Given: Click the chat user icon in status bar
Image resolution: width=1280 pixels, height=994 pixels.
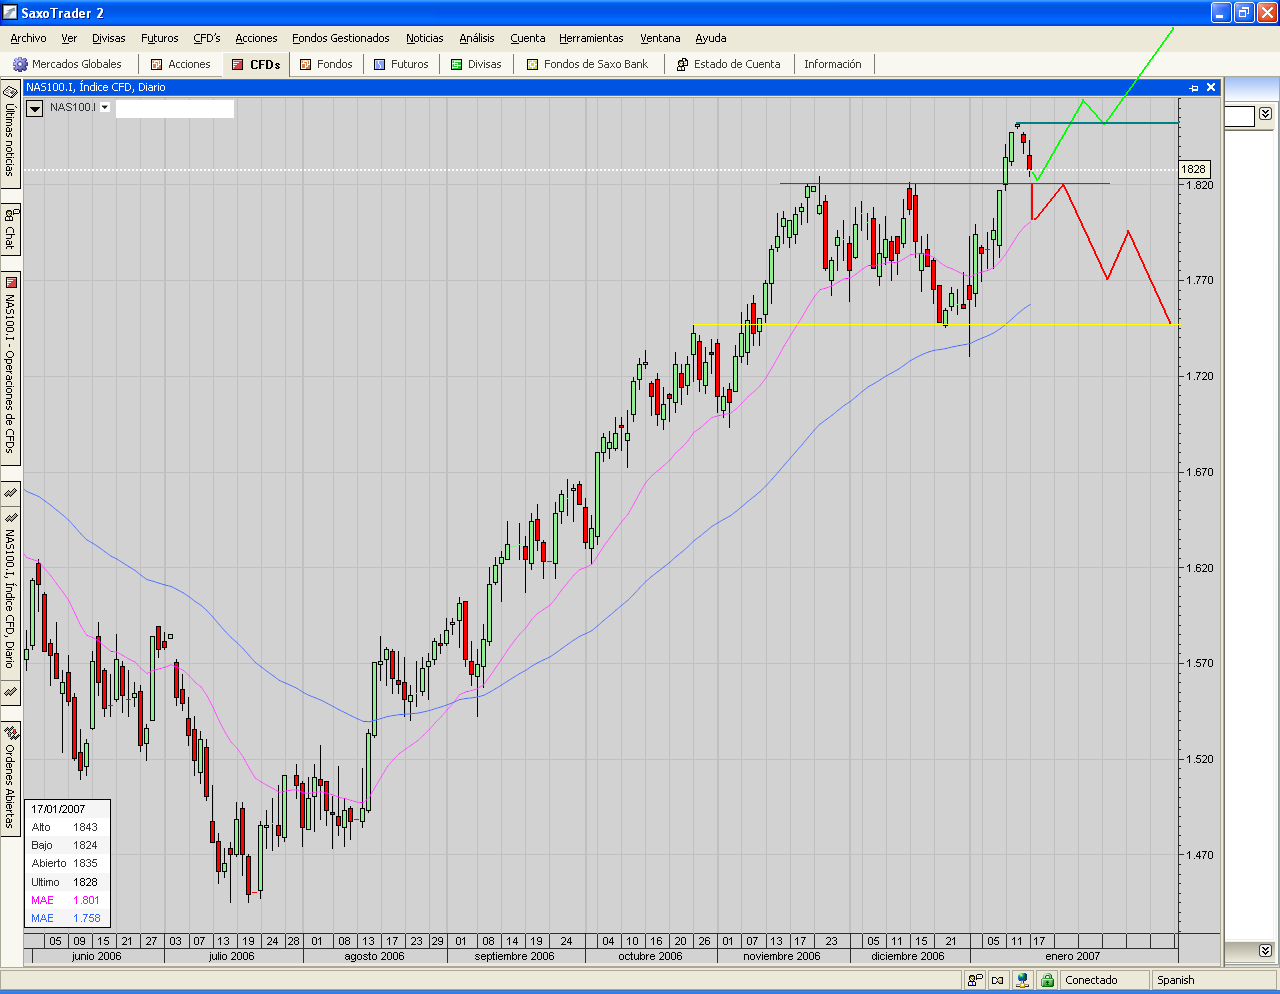Looking at the screenshot, I should [975, 980].
